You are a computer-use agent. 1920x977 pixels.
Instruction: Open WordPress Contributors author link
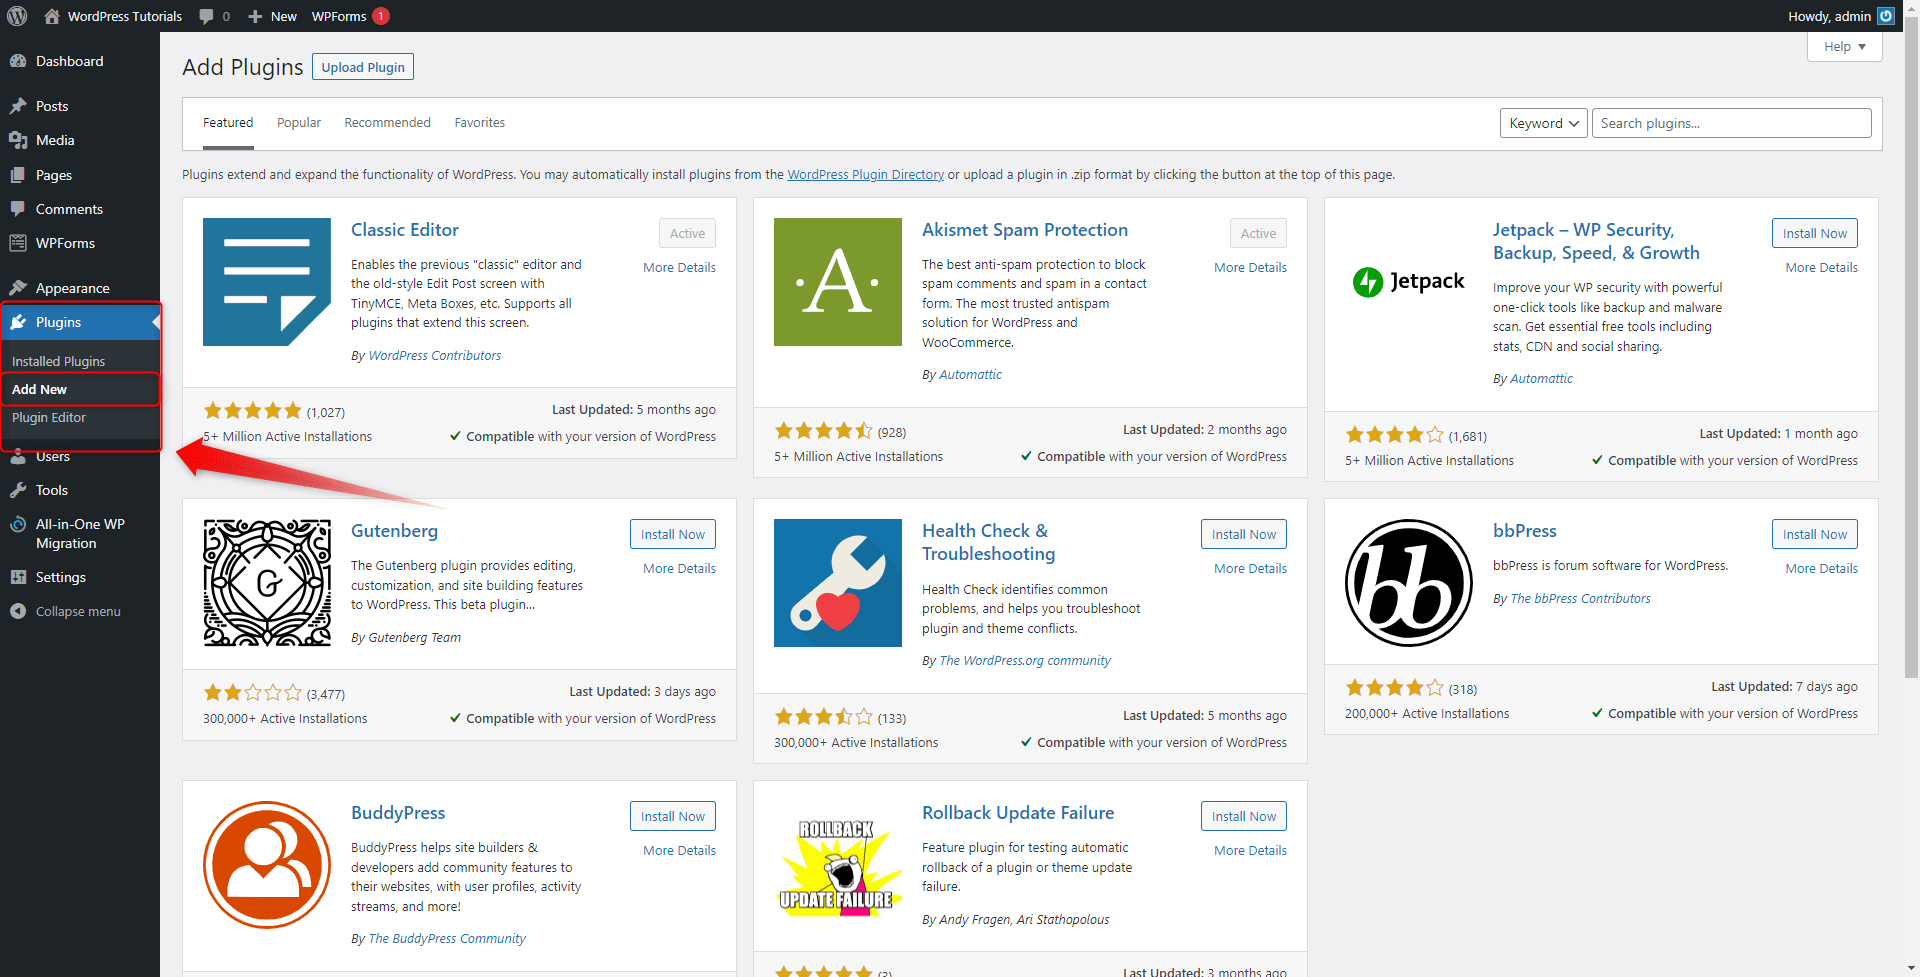pyautogui.click(x=434, y=355)
